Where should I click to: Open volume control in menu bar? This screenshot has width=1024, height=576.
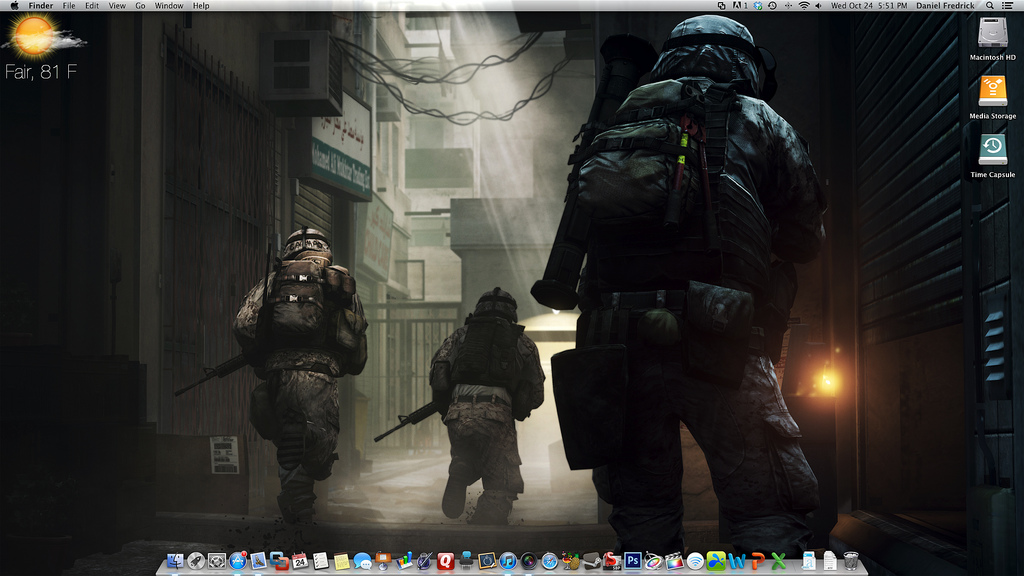tap(818, 5)
